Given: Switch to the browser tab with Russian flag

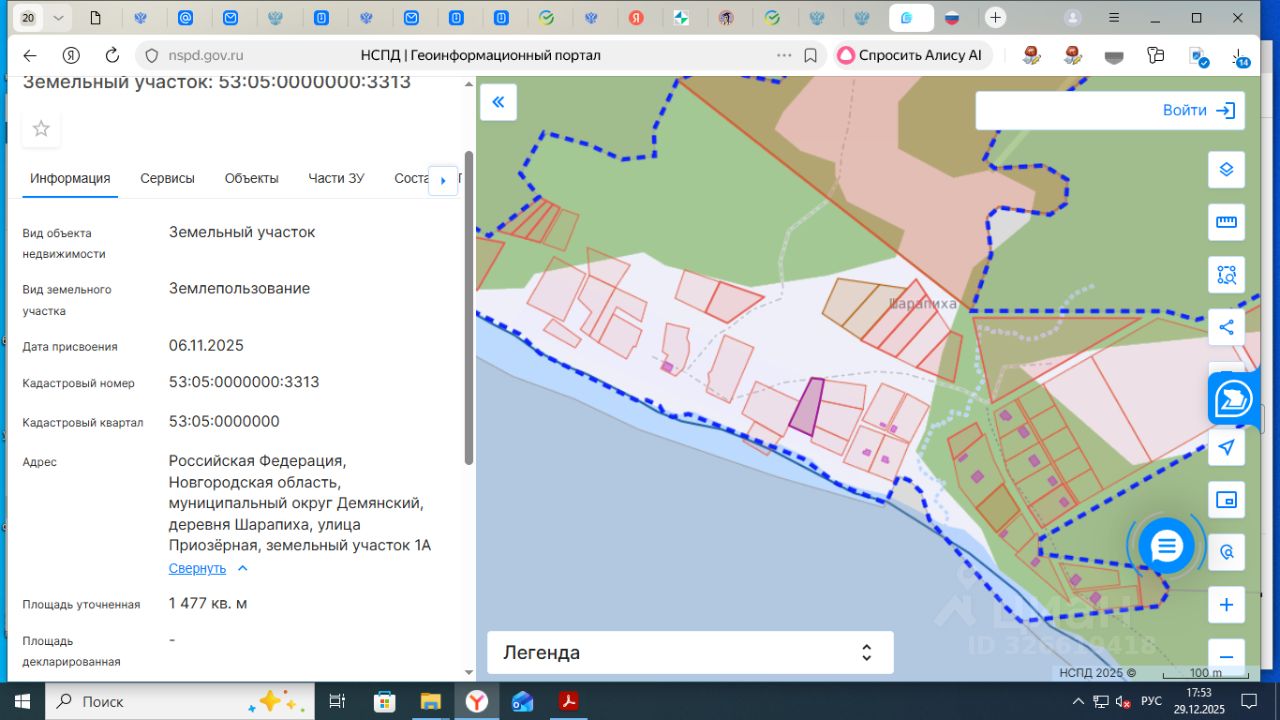Looking at the screenshot, I should pyautogui.click(x=953, y=18).
